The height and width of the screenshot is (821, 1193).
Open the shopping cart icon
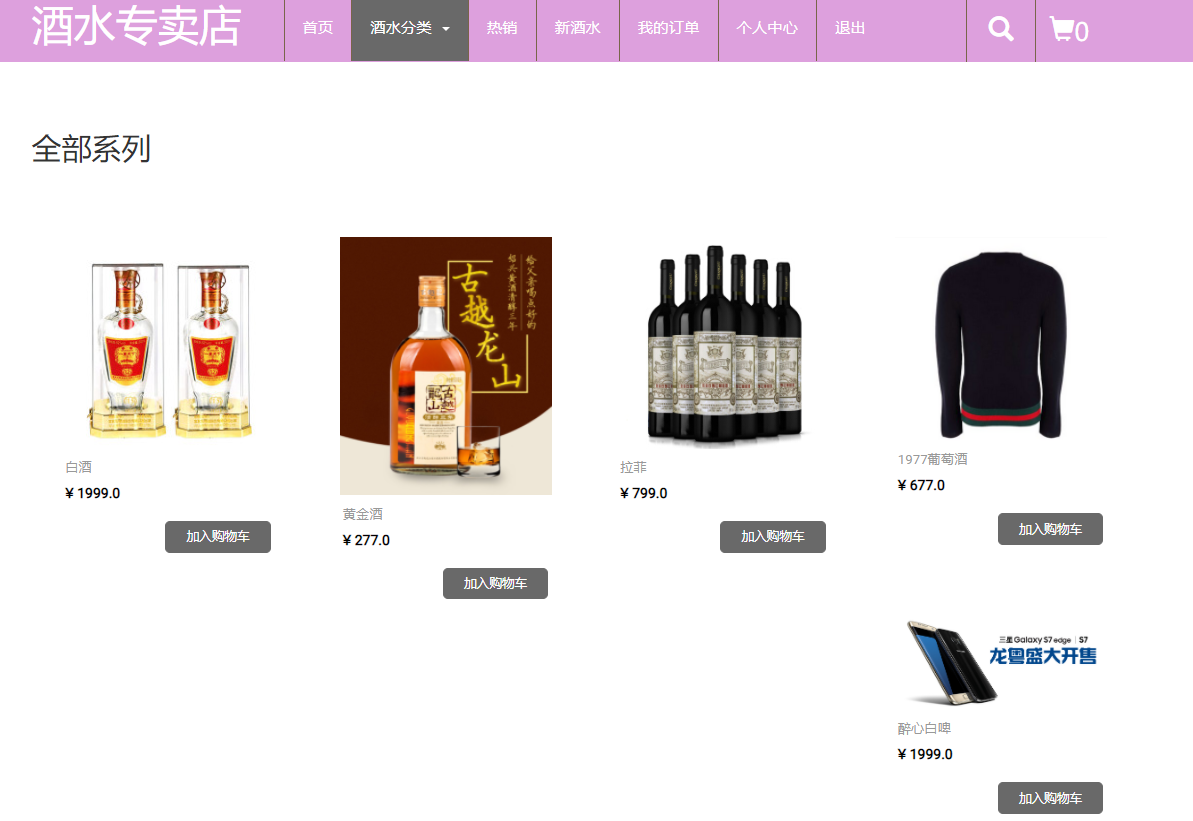1069,30
